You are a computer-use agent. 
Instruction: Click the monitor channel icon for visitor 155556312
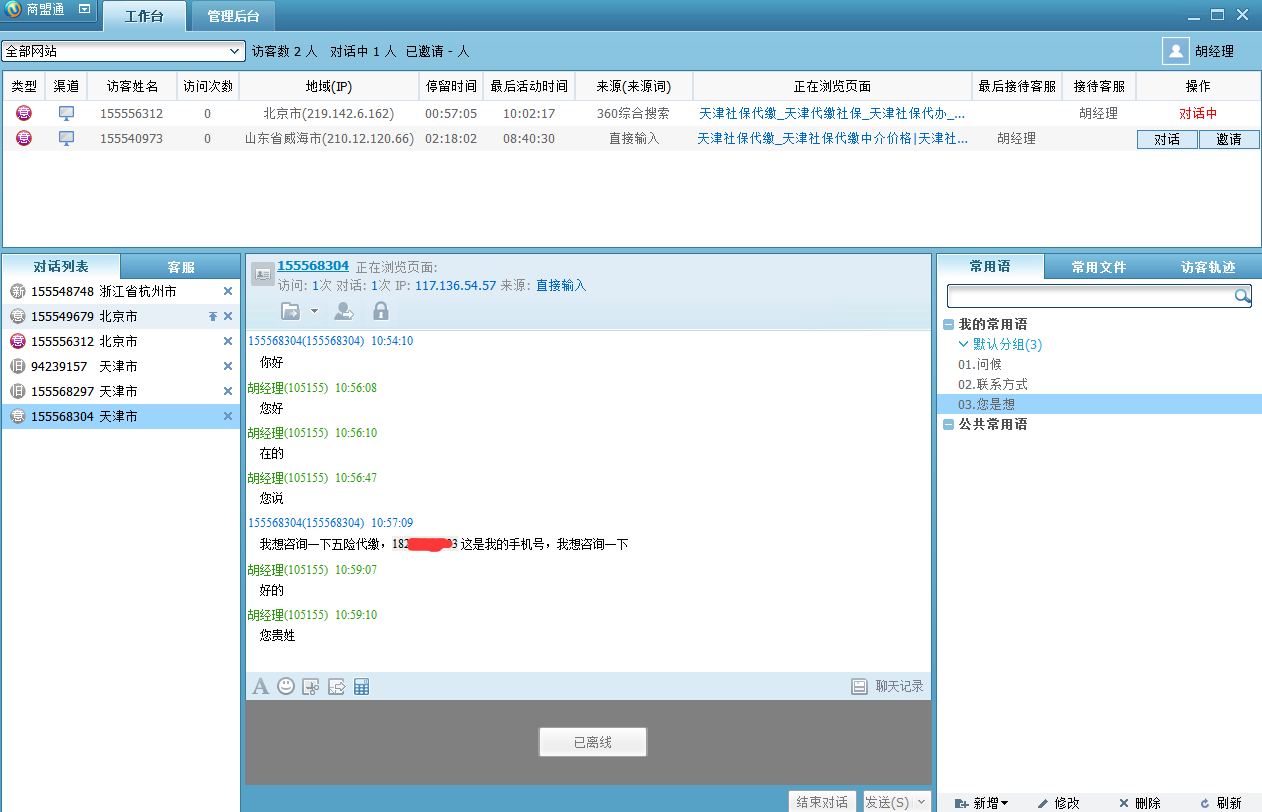(67, 113)
